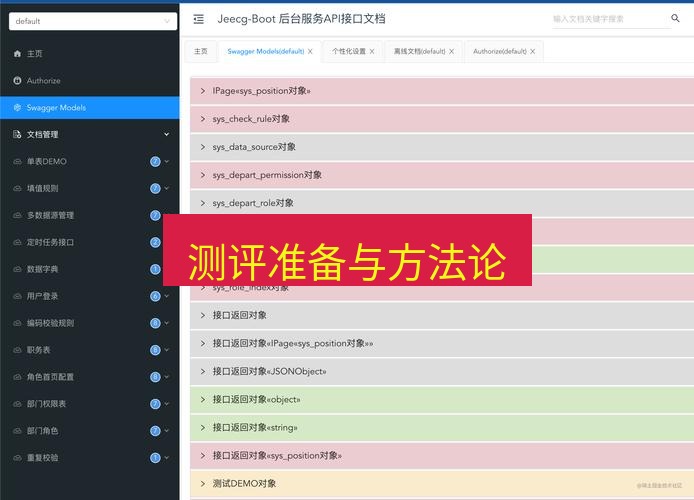Viewport: 694px width, 500px height.
Task: Open the 数据字典 API group
Action: [89, 269]
